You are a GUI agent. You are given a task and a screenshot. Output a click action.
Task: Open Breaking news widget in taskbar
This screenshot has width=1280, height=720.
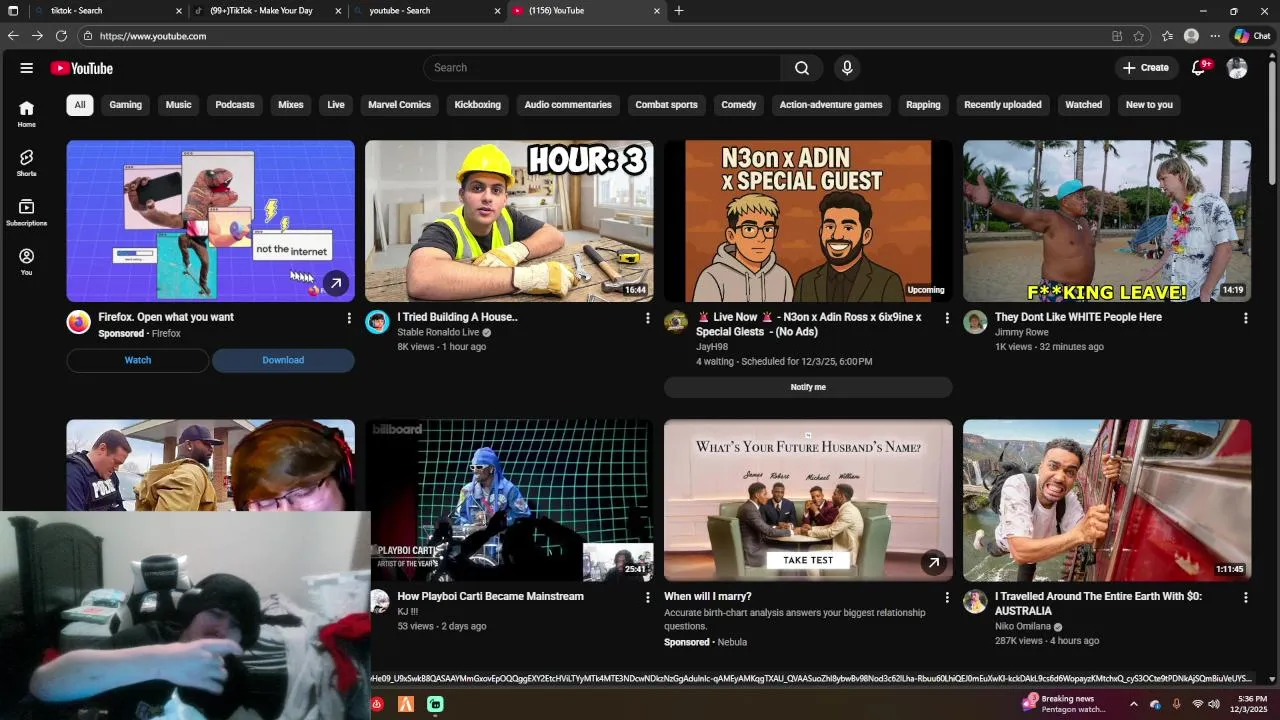point(1066,704)
